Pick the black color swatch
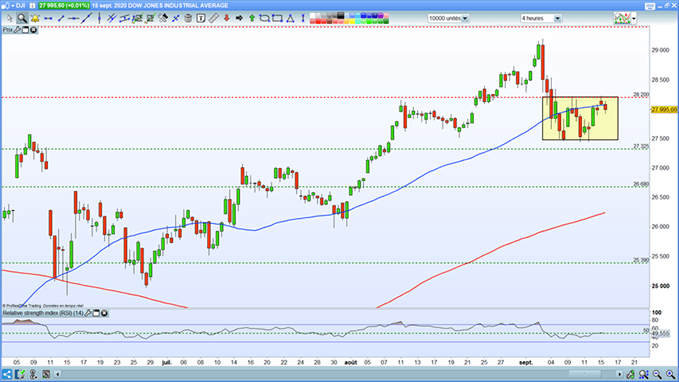This screenshot has height=382, width=679. click(341, 16)
